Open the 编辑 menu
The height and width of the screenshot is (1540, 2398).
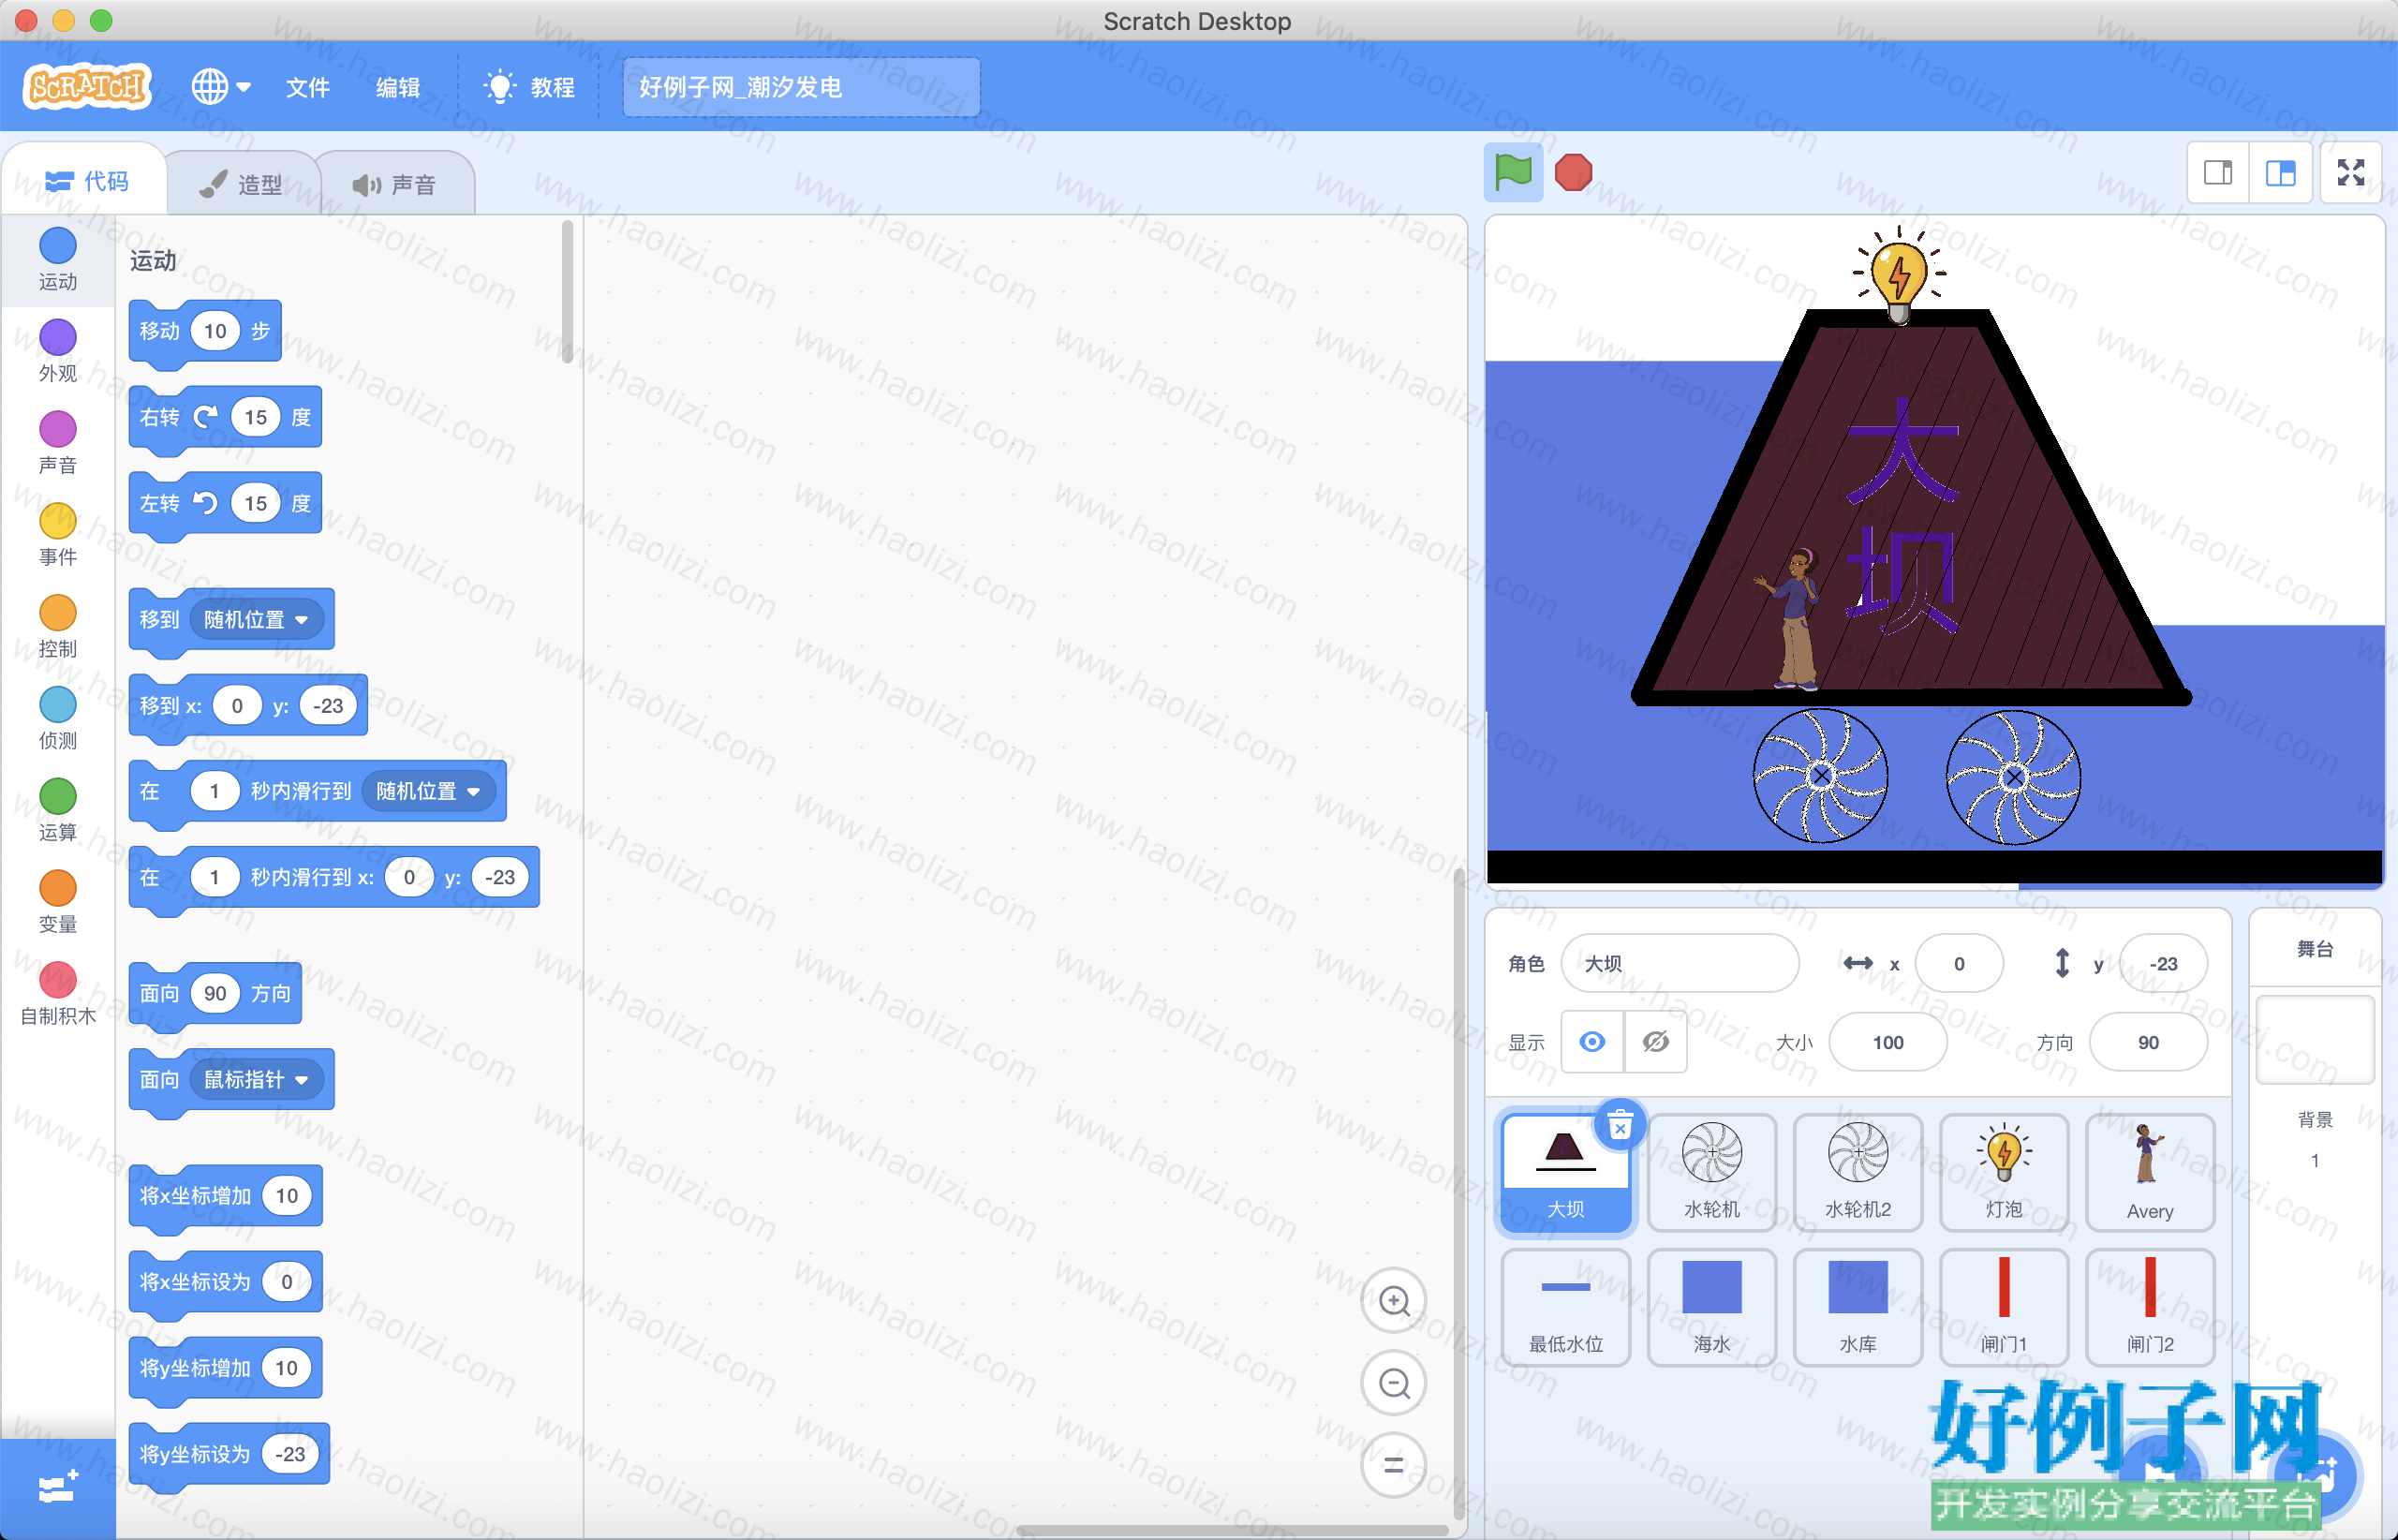point(397,87)
